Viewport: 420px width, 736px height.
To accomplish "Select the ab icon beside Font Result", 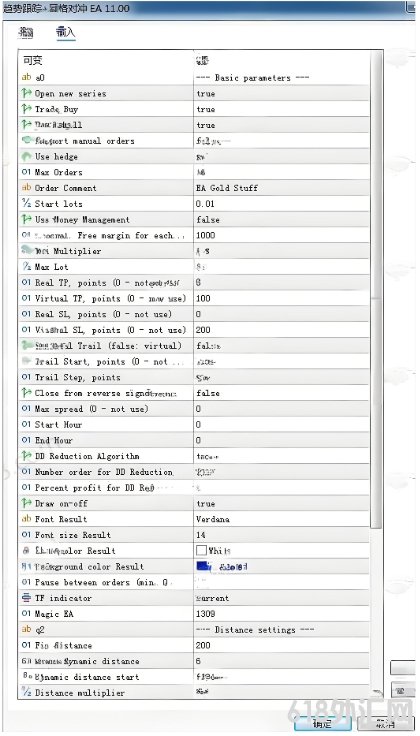I will [26, 519].
